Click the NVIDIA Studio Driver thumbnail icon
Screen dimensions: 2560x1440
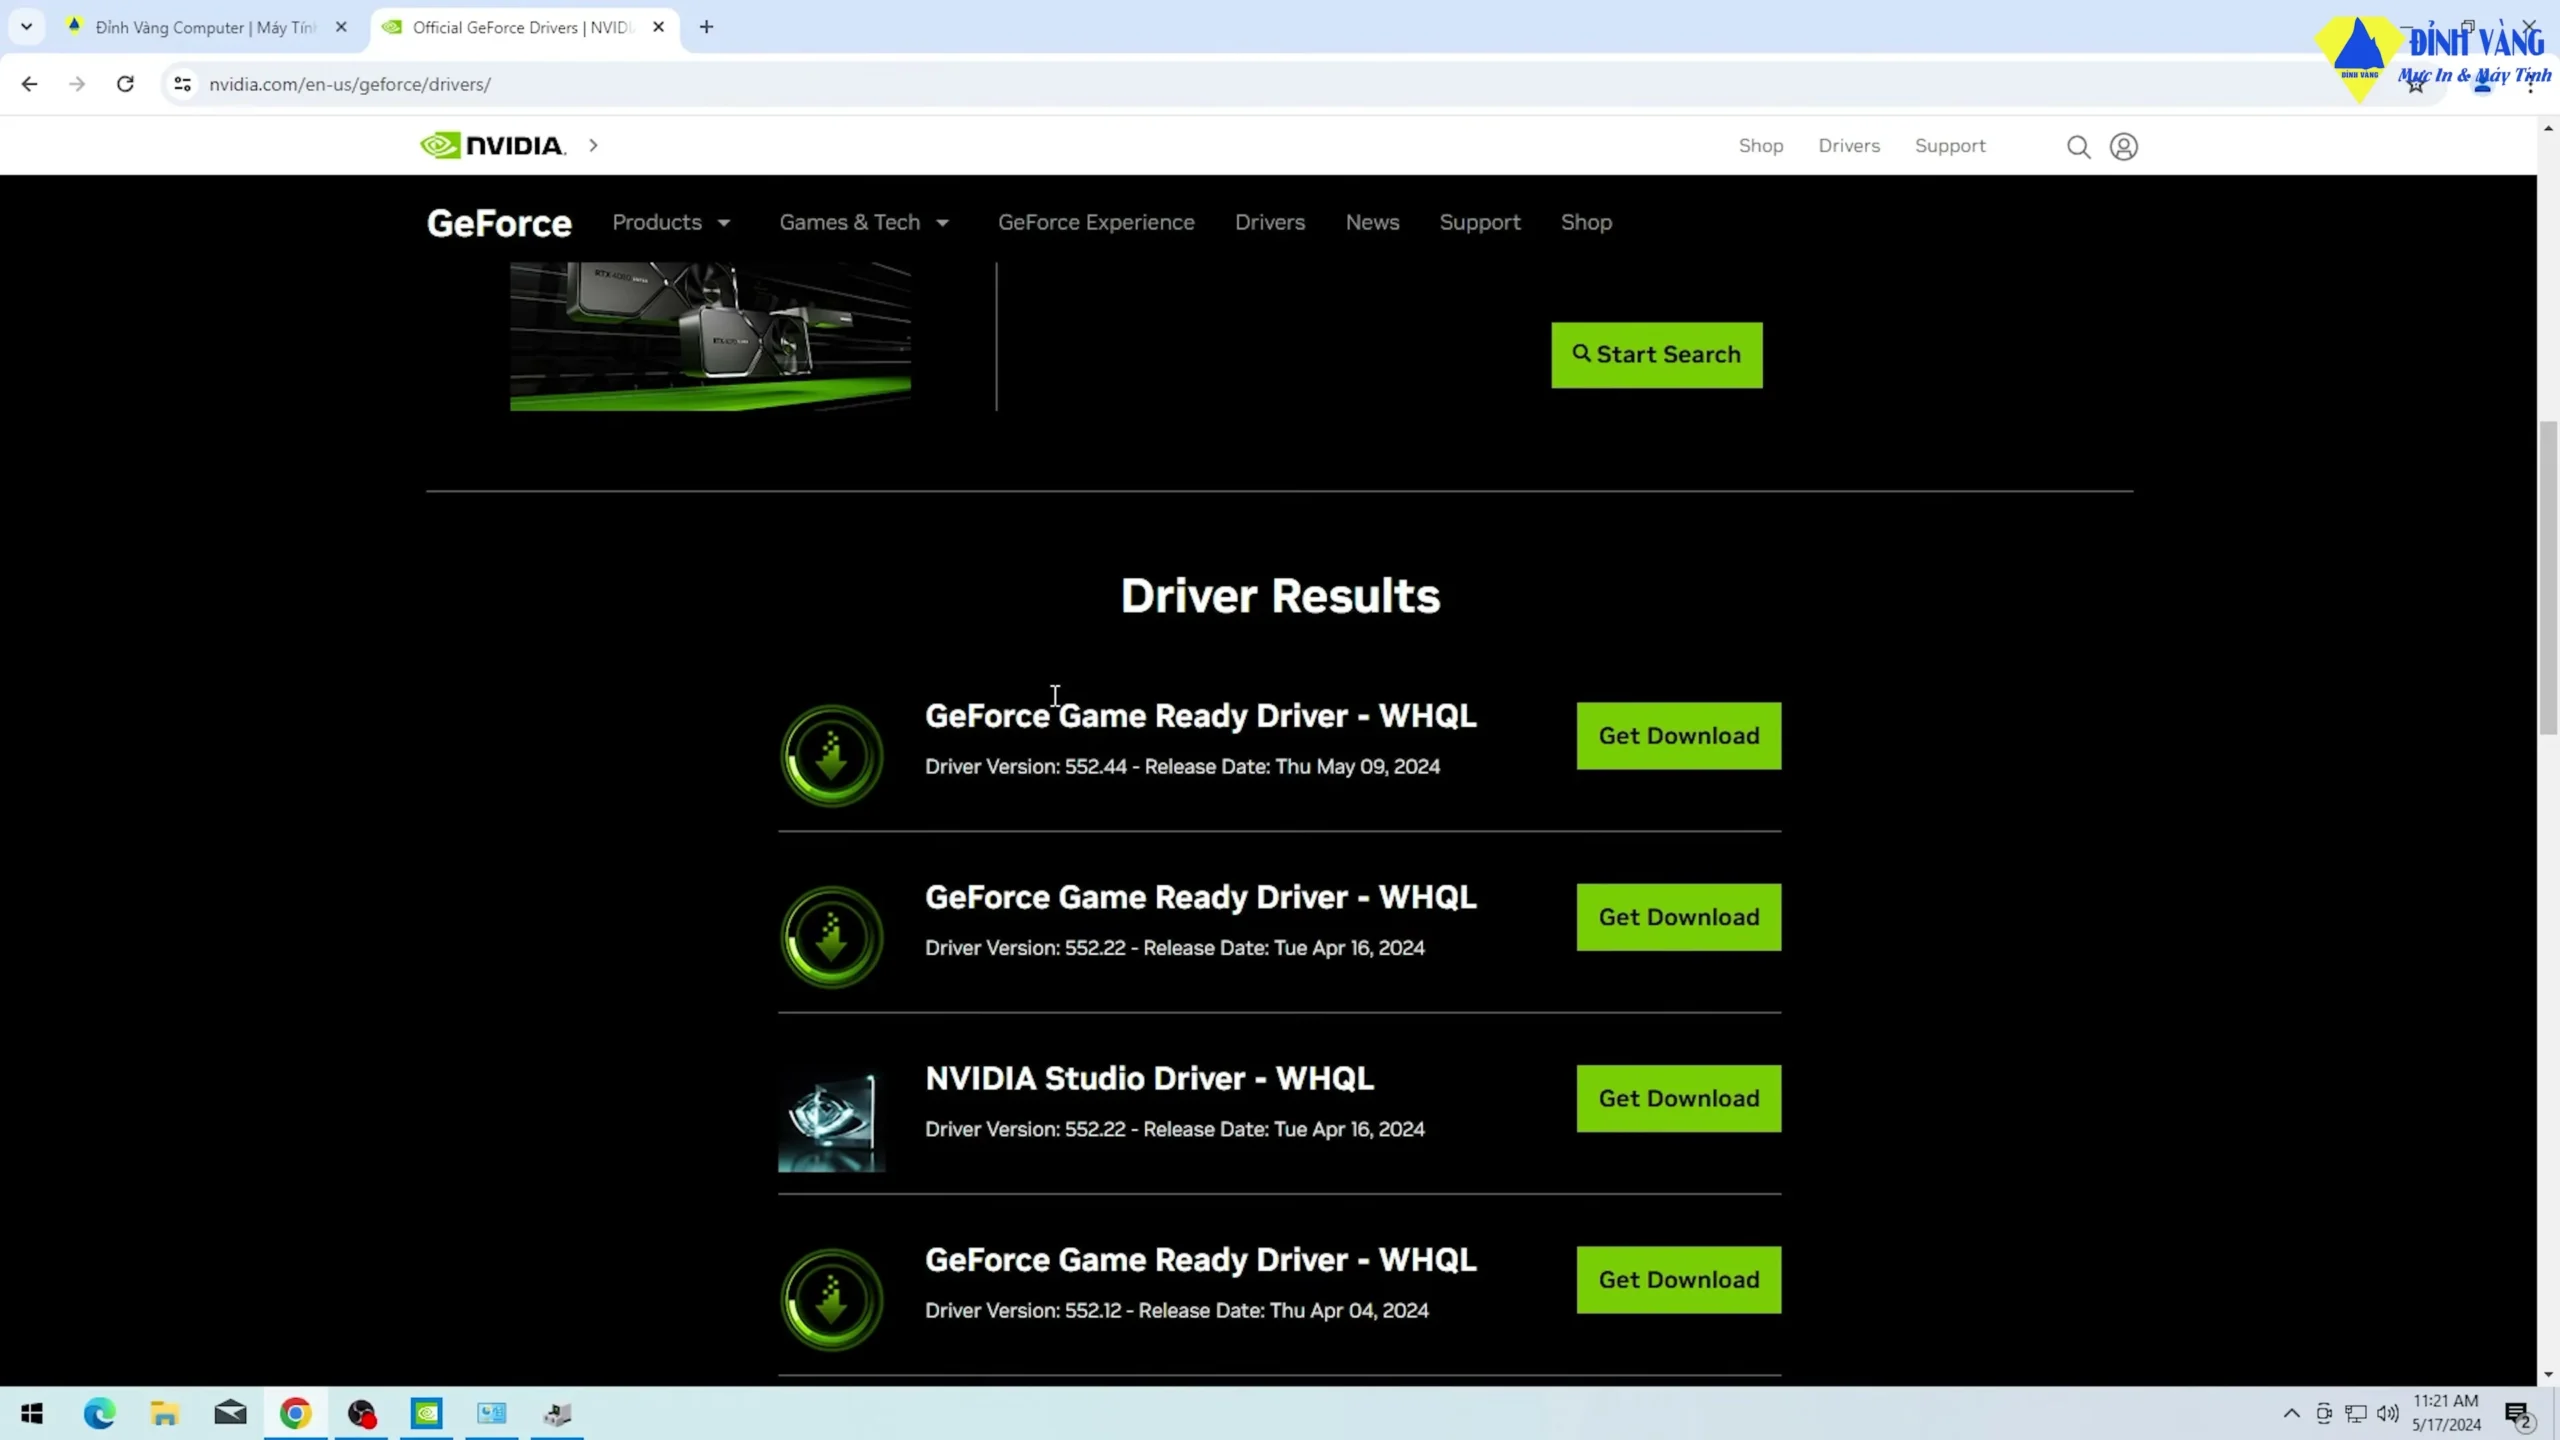click(x=831, y=1120)
